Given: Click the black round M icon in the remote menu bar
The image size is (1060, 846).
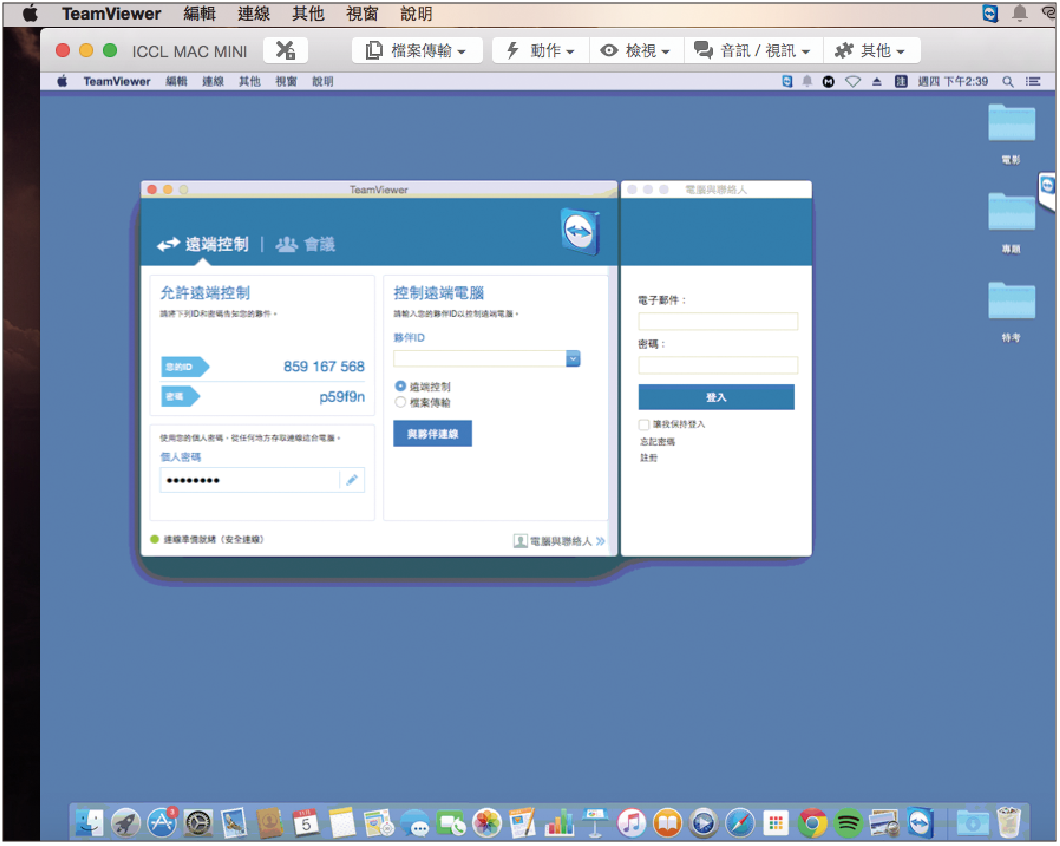Looking at the screenshot, I should [829, 82].
